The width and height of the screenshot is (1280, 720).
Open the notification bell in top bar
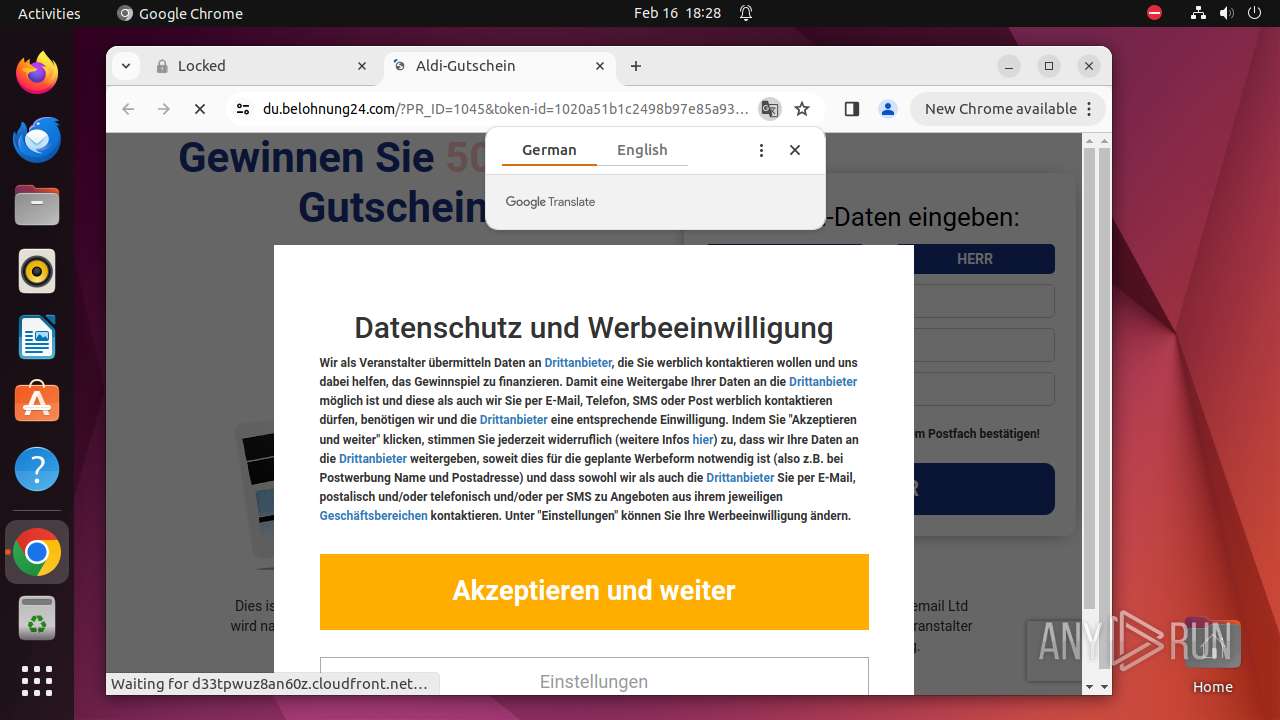pyautogui.click(x=746, y=13)
